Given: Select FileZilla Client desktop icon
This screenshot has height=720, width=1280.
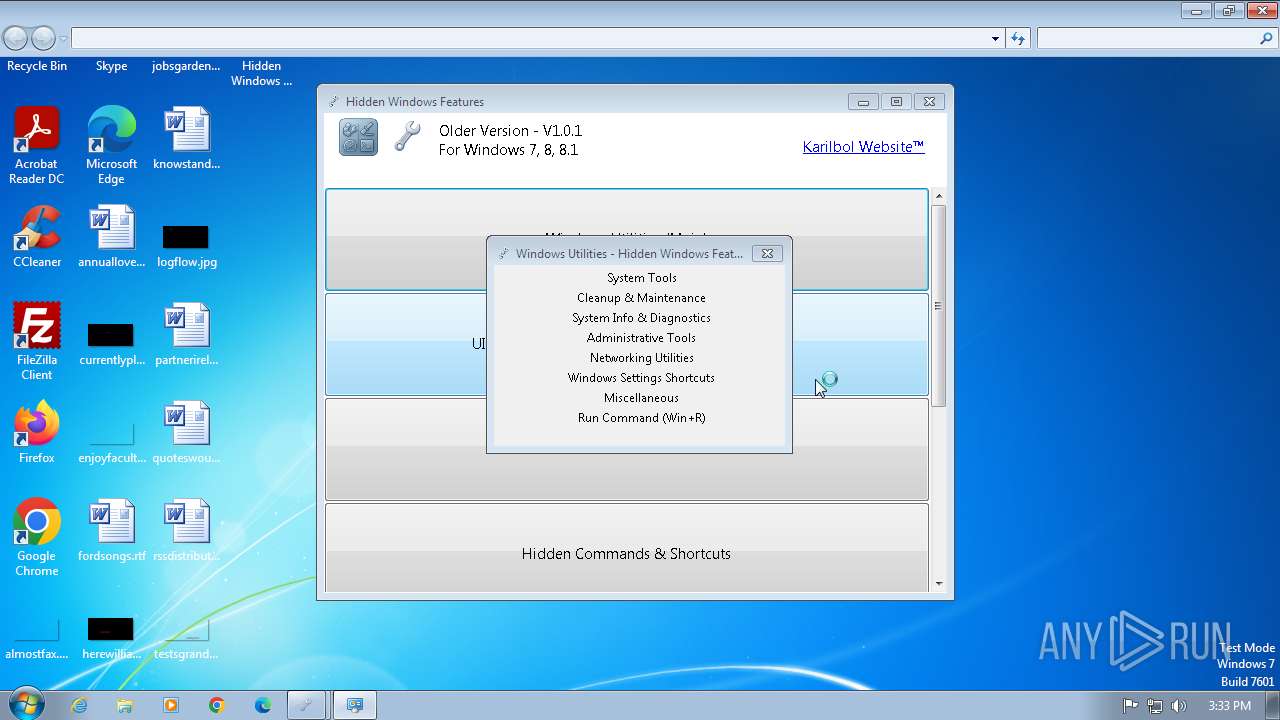Looking at the screenshot, I should (37, 342).
